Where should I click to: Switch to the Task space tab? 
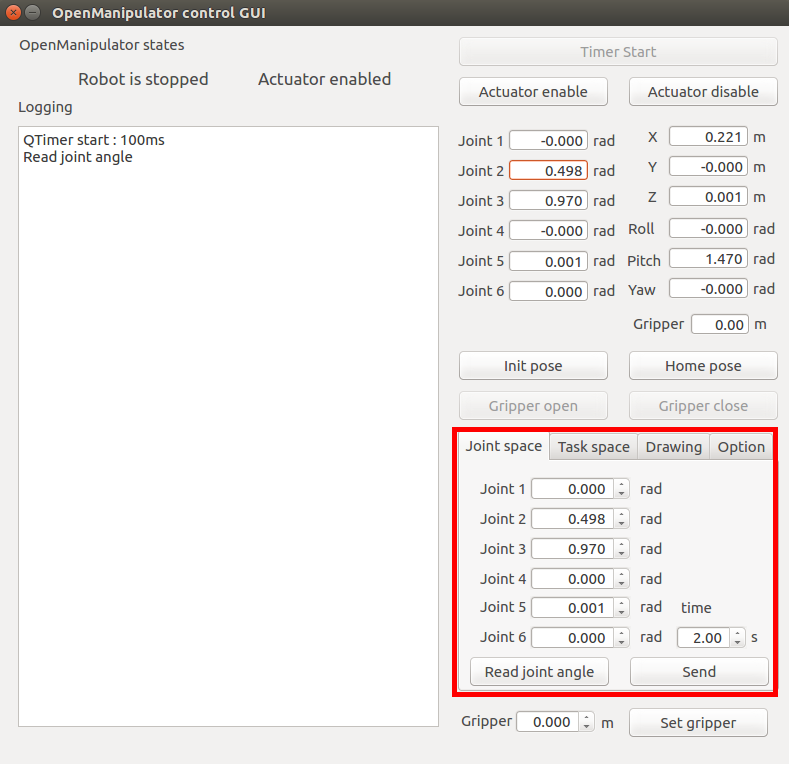[x=593, y=447]
